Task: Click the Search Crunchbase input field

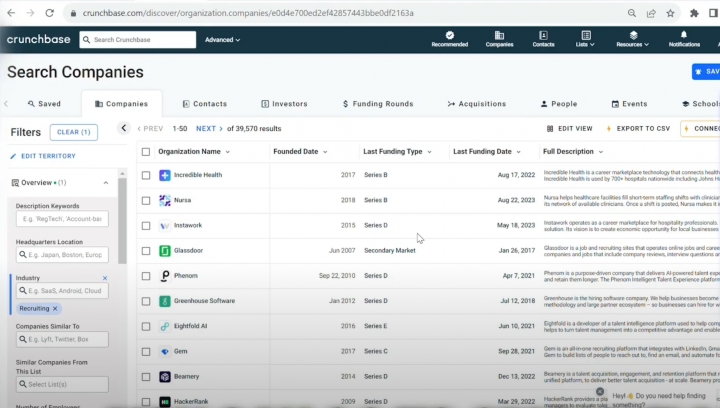Action: click(x=138, y=40)
